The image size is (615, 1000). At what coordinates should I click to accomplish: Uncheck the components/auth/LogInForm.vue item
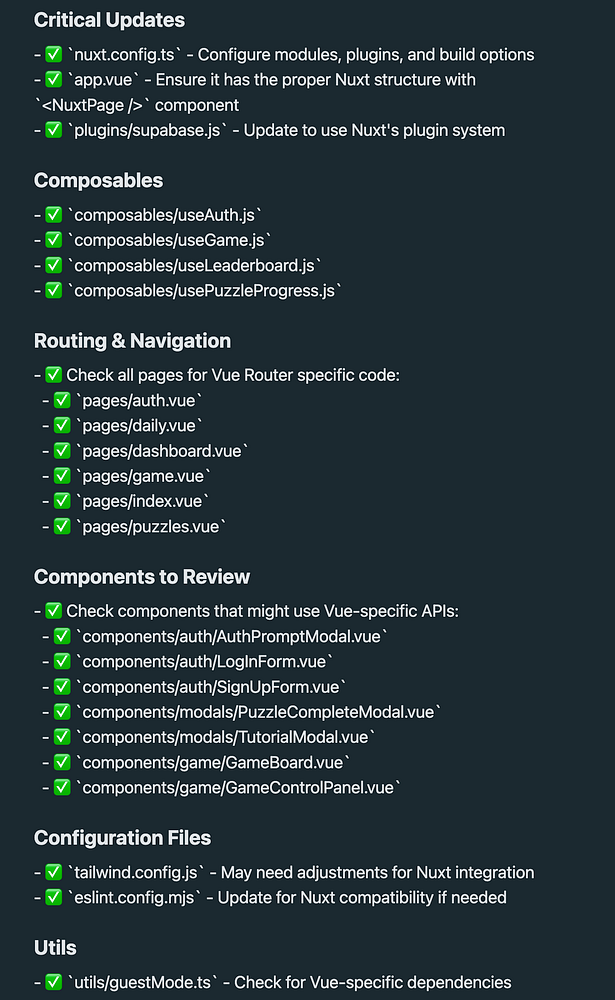(x=62, y=662)
